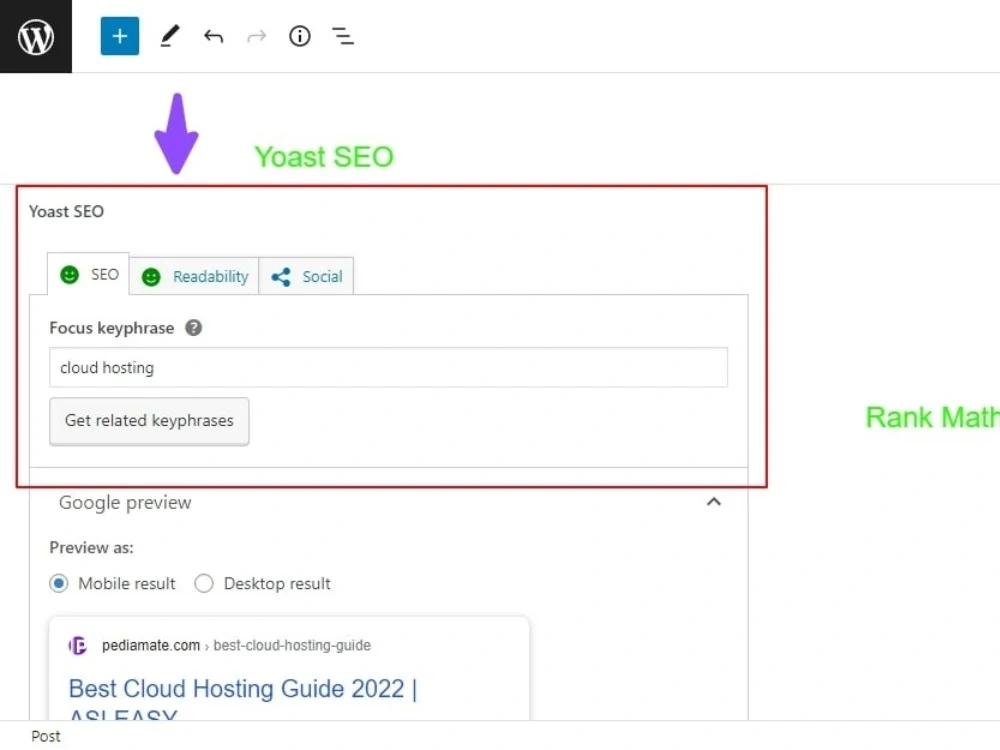Switch to the Readability tab
The height and width of the screenshot is (750, 1000).
point(194,276)
